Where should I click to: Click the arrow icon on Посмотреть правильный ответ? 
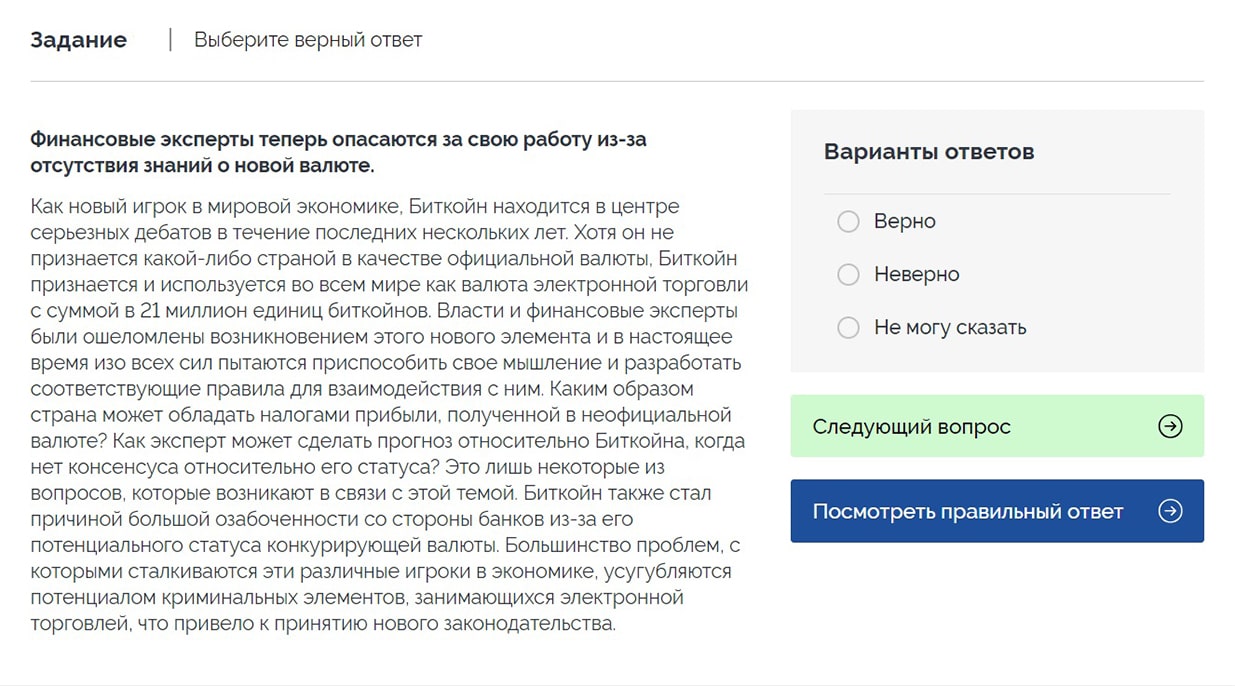[1169, 510]
